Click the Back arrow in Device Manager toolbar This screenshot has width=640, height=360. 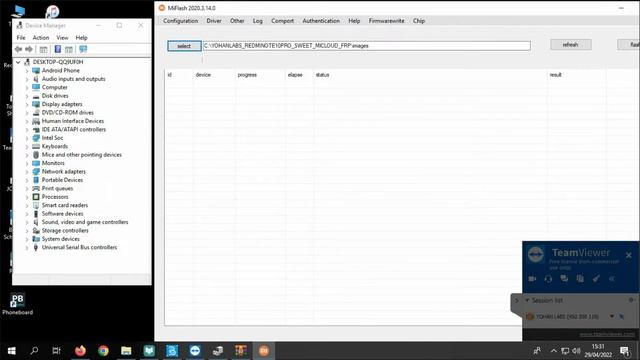18,49
